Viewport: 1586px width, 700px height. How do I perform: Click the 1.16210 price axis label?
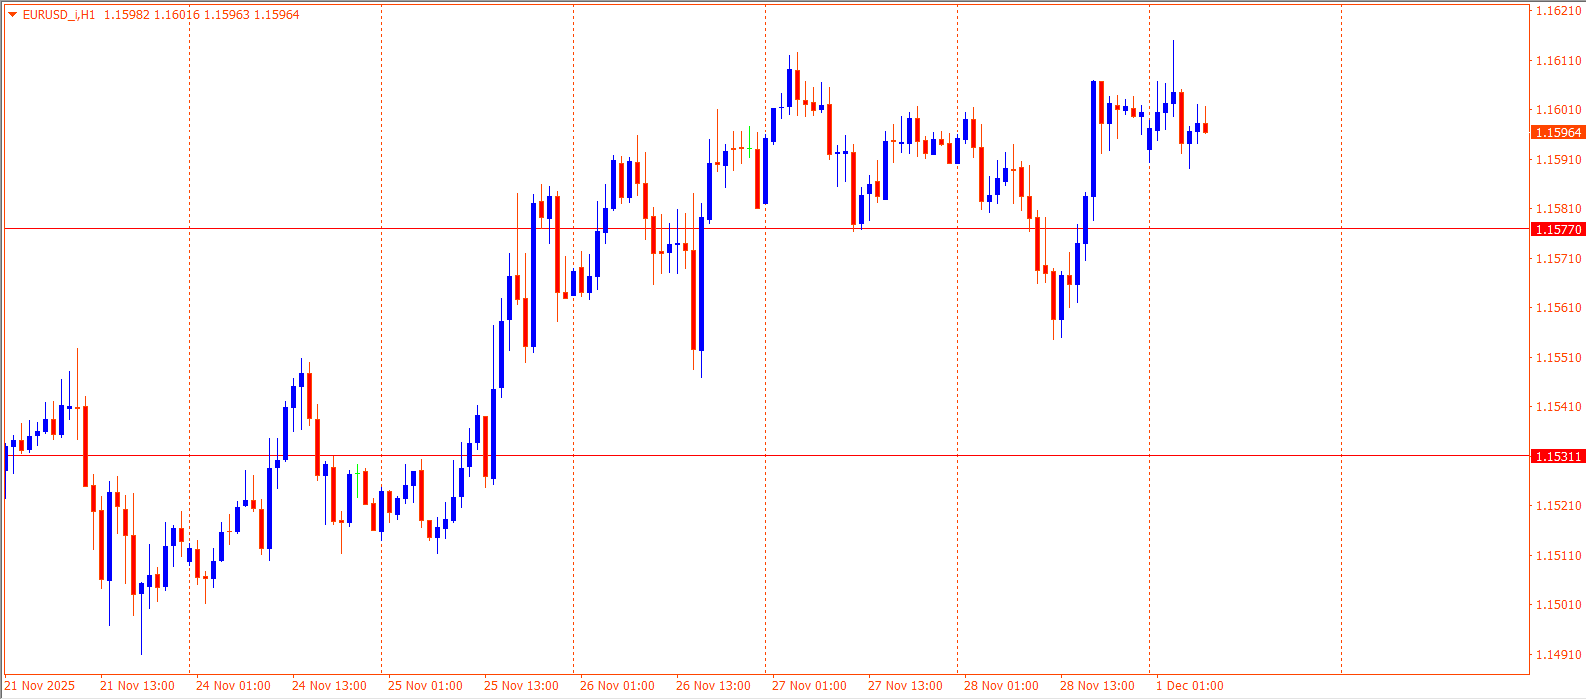point(1559,11)
